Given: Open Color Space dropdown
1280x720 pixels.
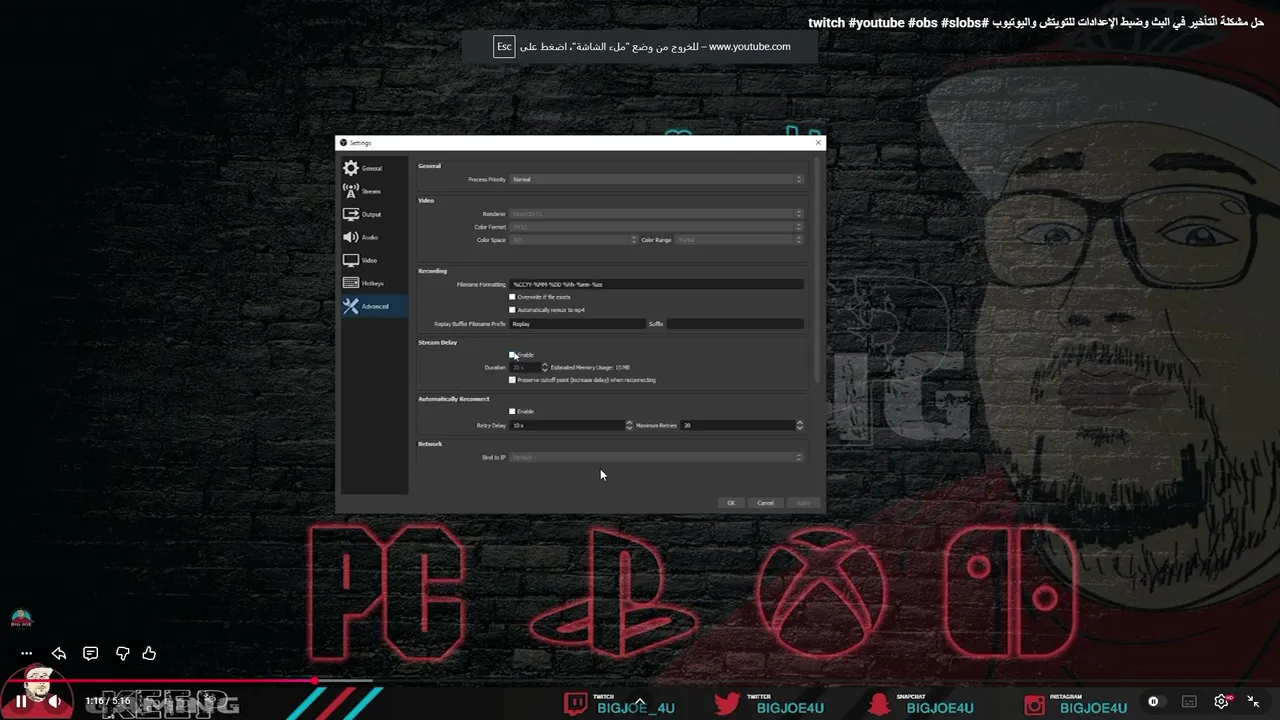Looking at the screenshot, I should tap(573, 240).
